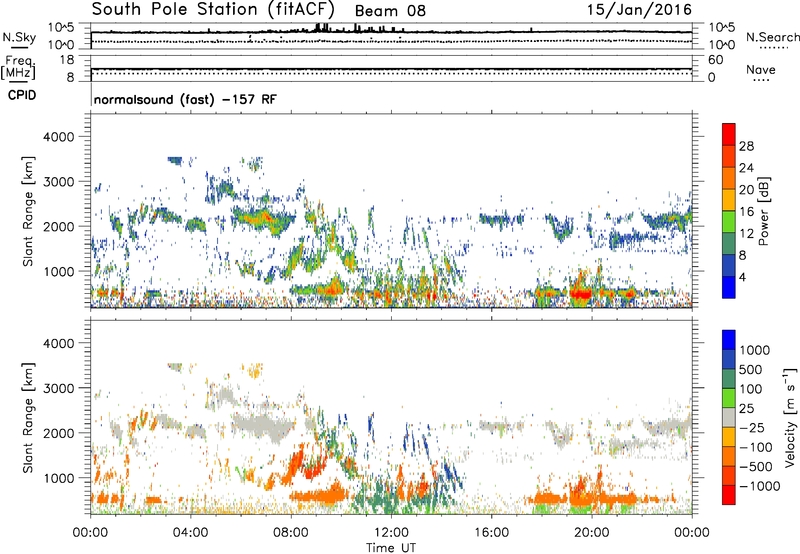The image size is (800, 554).
Task: Click the 'Slant Range [km]' label of power panel
Action: pyautogui.click(x=28, y=211)
